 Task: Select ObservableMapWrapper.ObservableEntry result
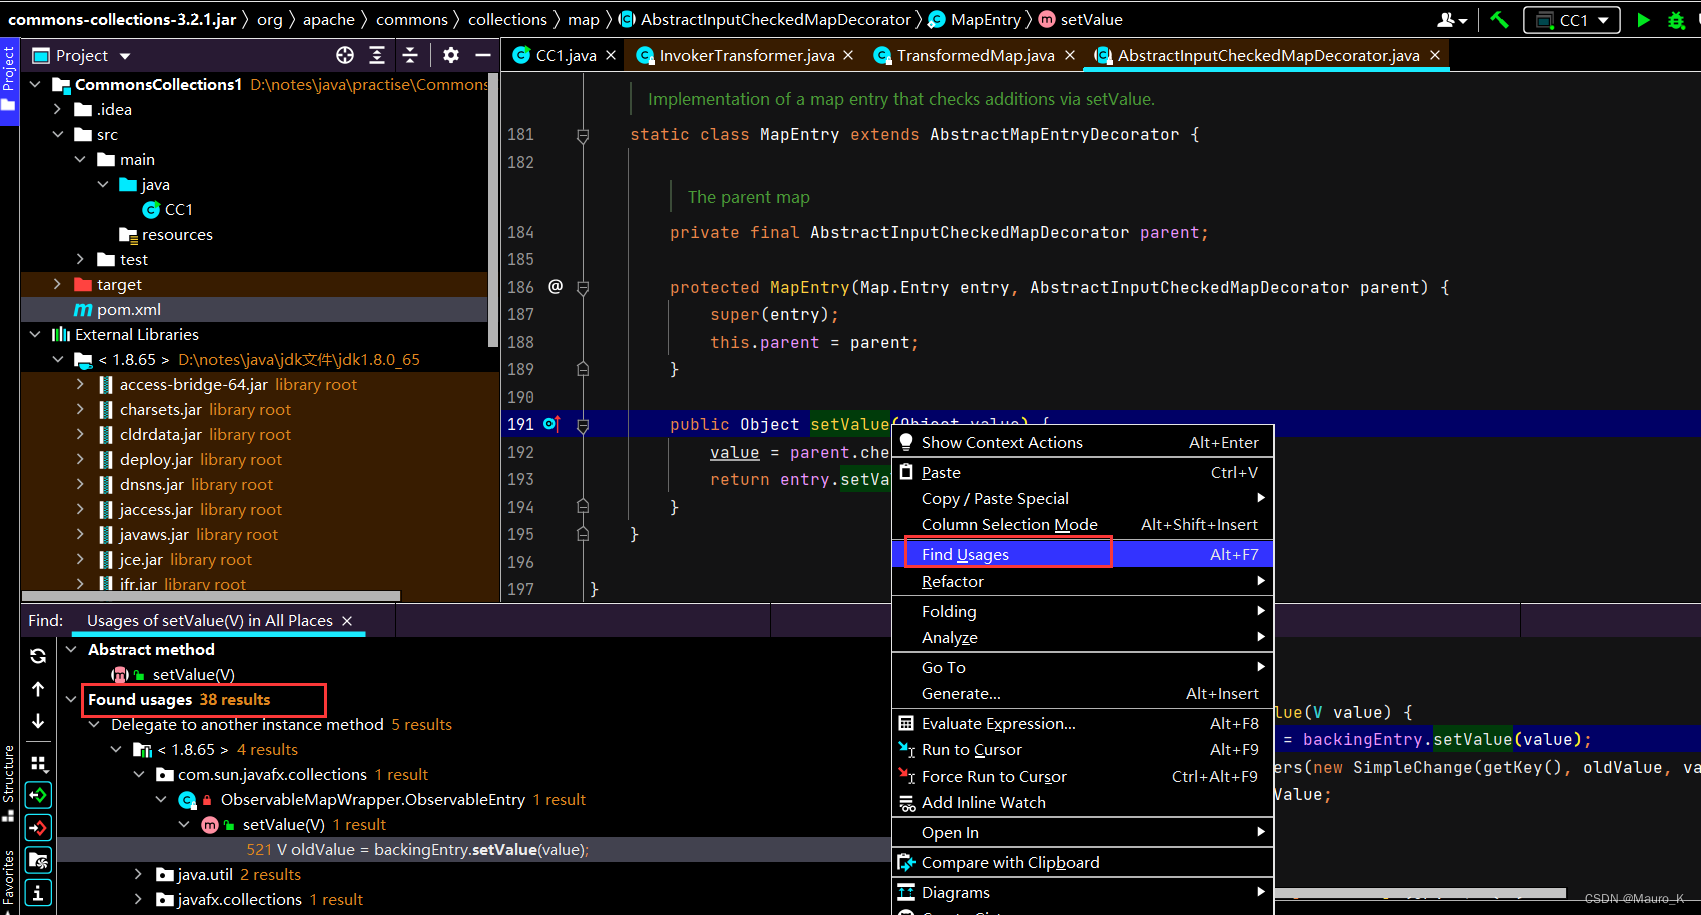(382, 799)
